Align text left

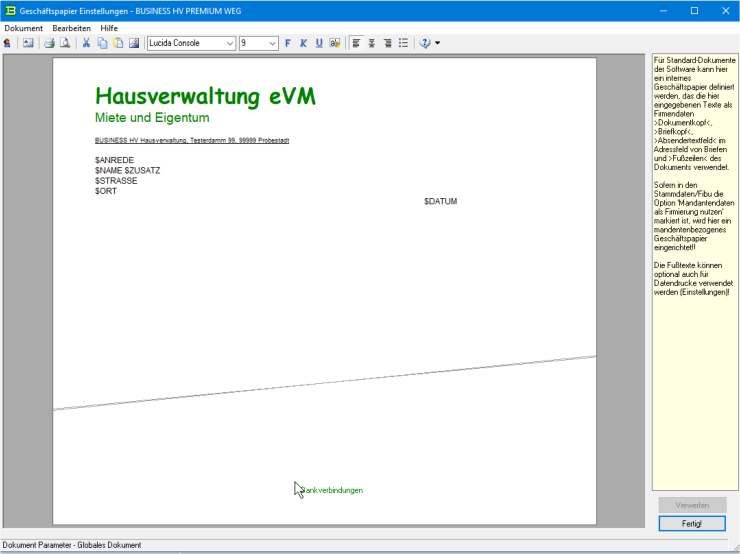[356, 43]
